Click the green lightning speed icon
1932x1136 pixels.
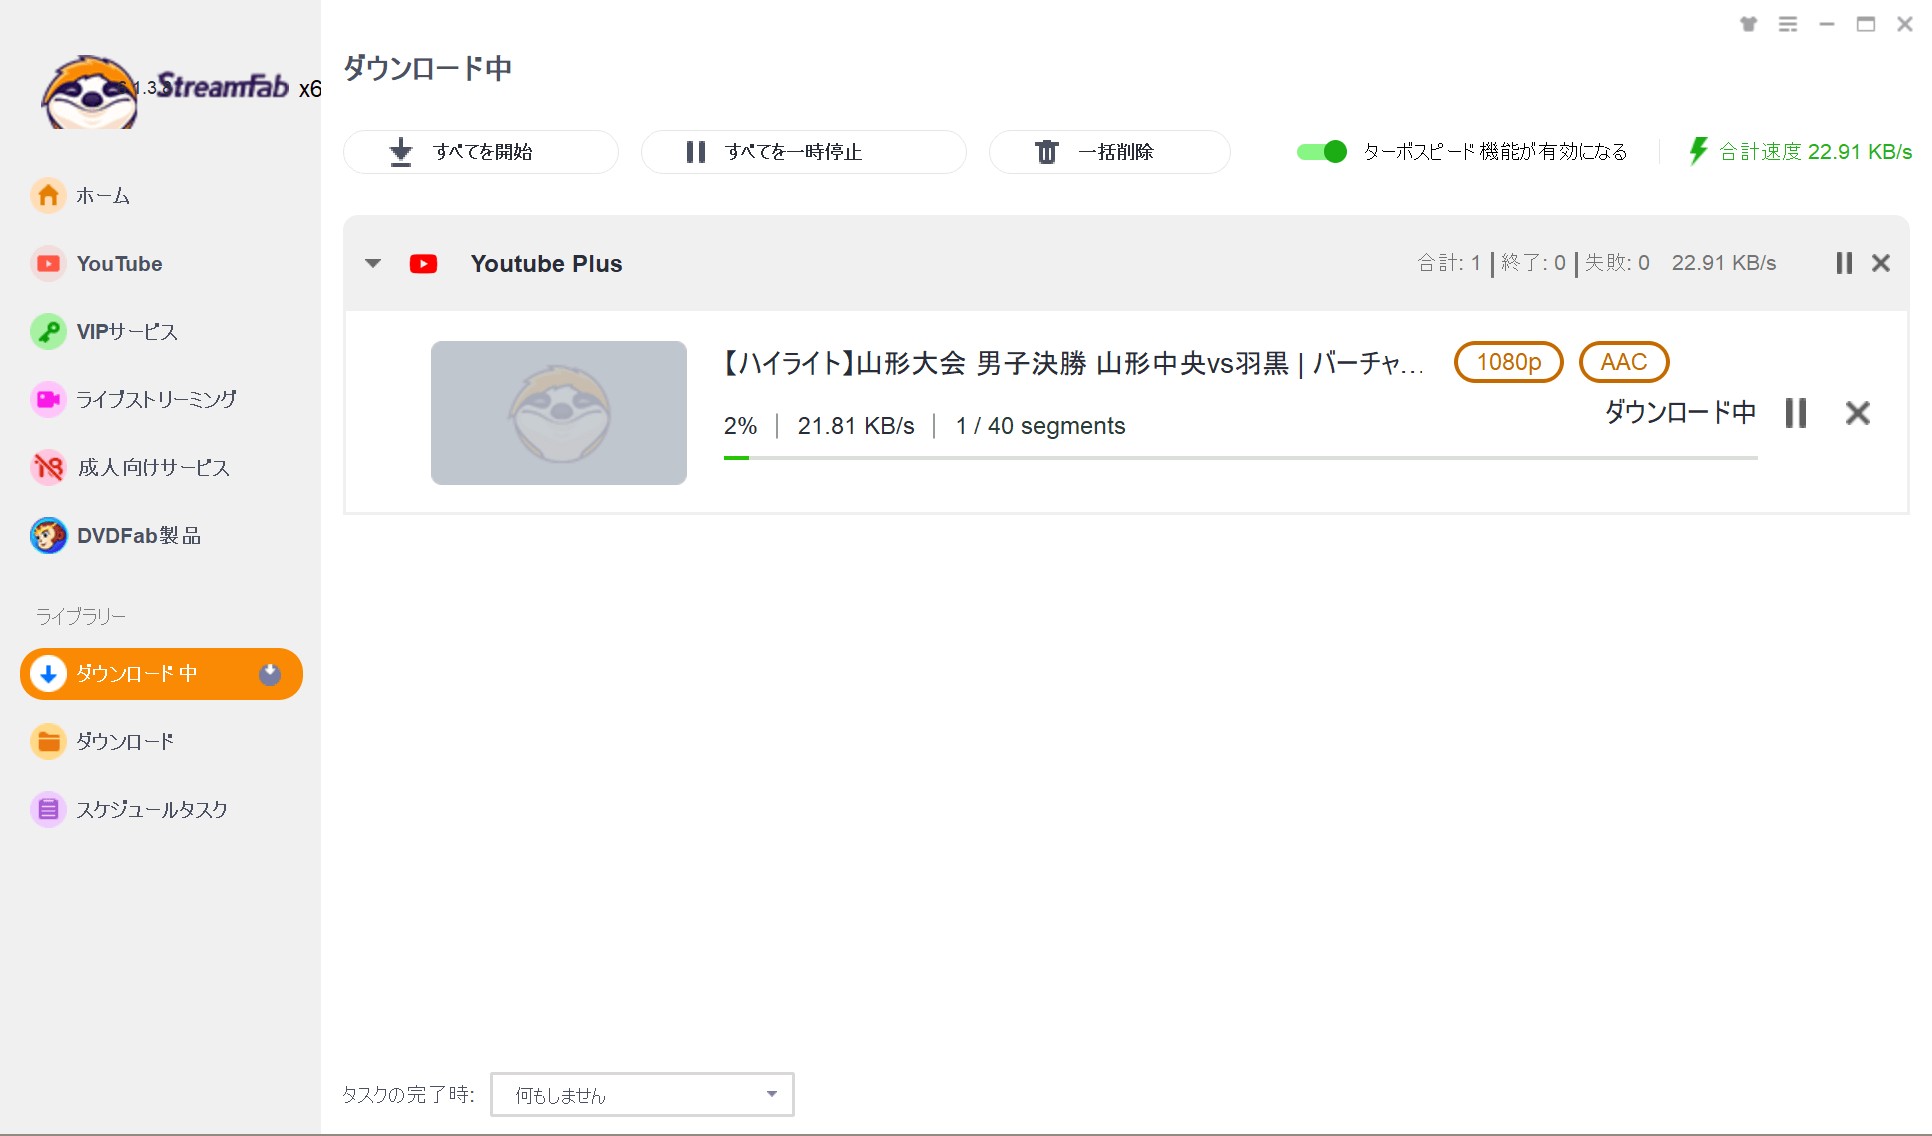point(1698,151)
